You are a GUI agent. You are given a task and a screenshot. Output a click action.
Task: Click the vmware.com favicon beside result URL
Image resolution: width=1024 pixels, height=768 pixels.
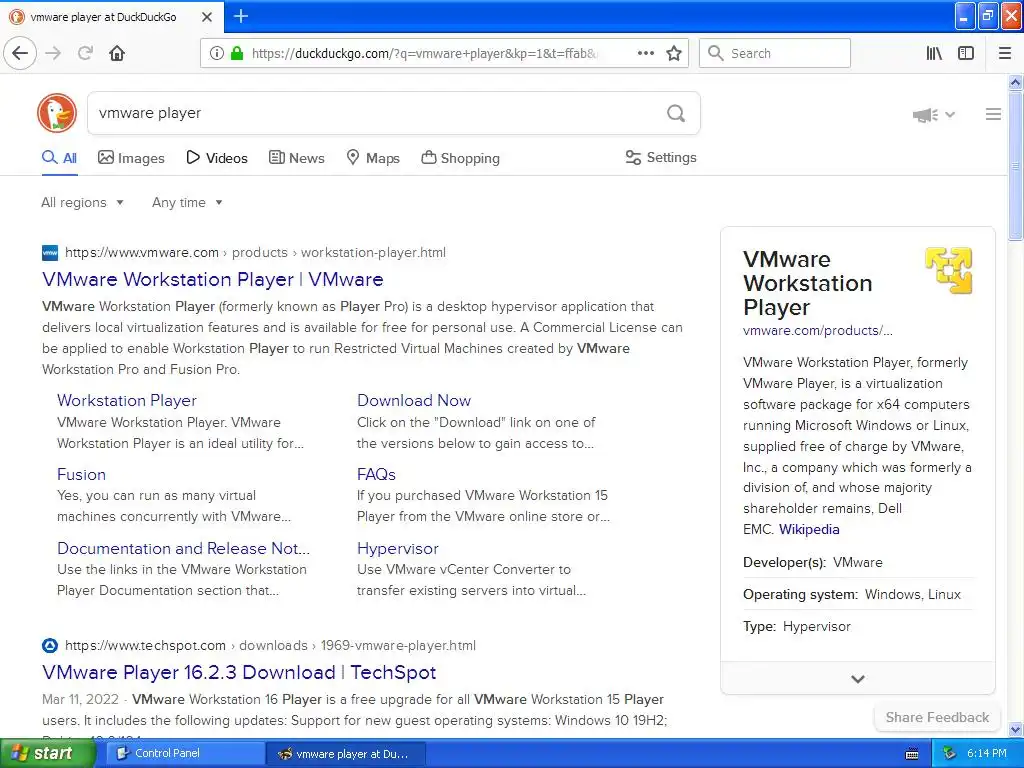coord(50,253)
